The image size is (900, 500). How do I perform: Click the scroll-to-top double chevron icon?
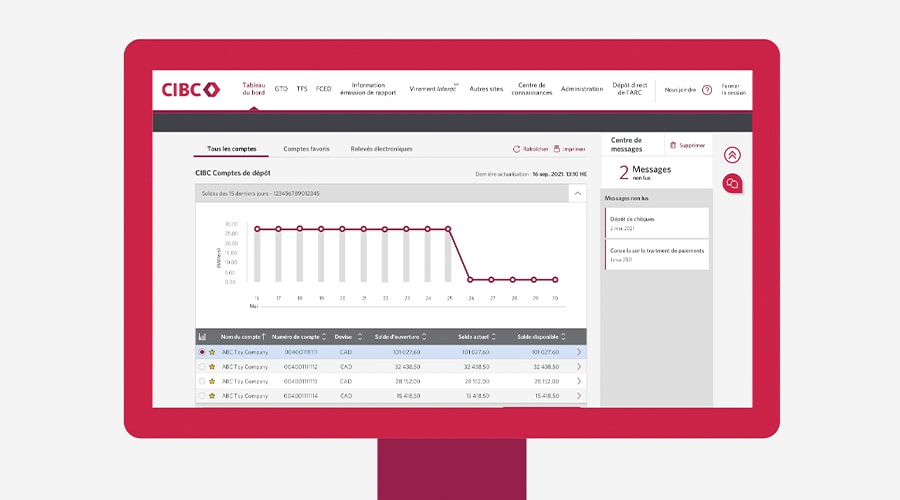[732, 155]
